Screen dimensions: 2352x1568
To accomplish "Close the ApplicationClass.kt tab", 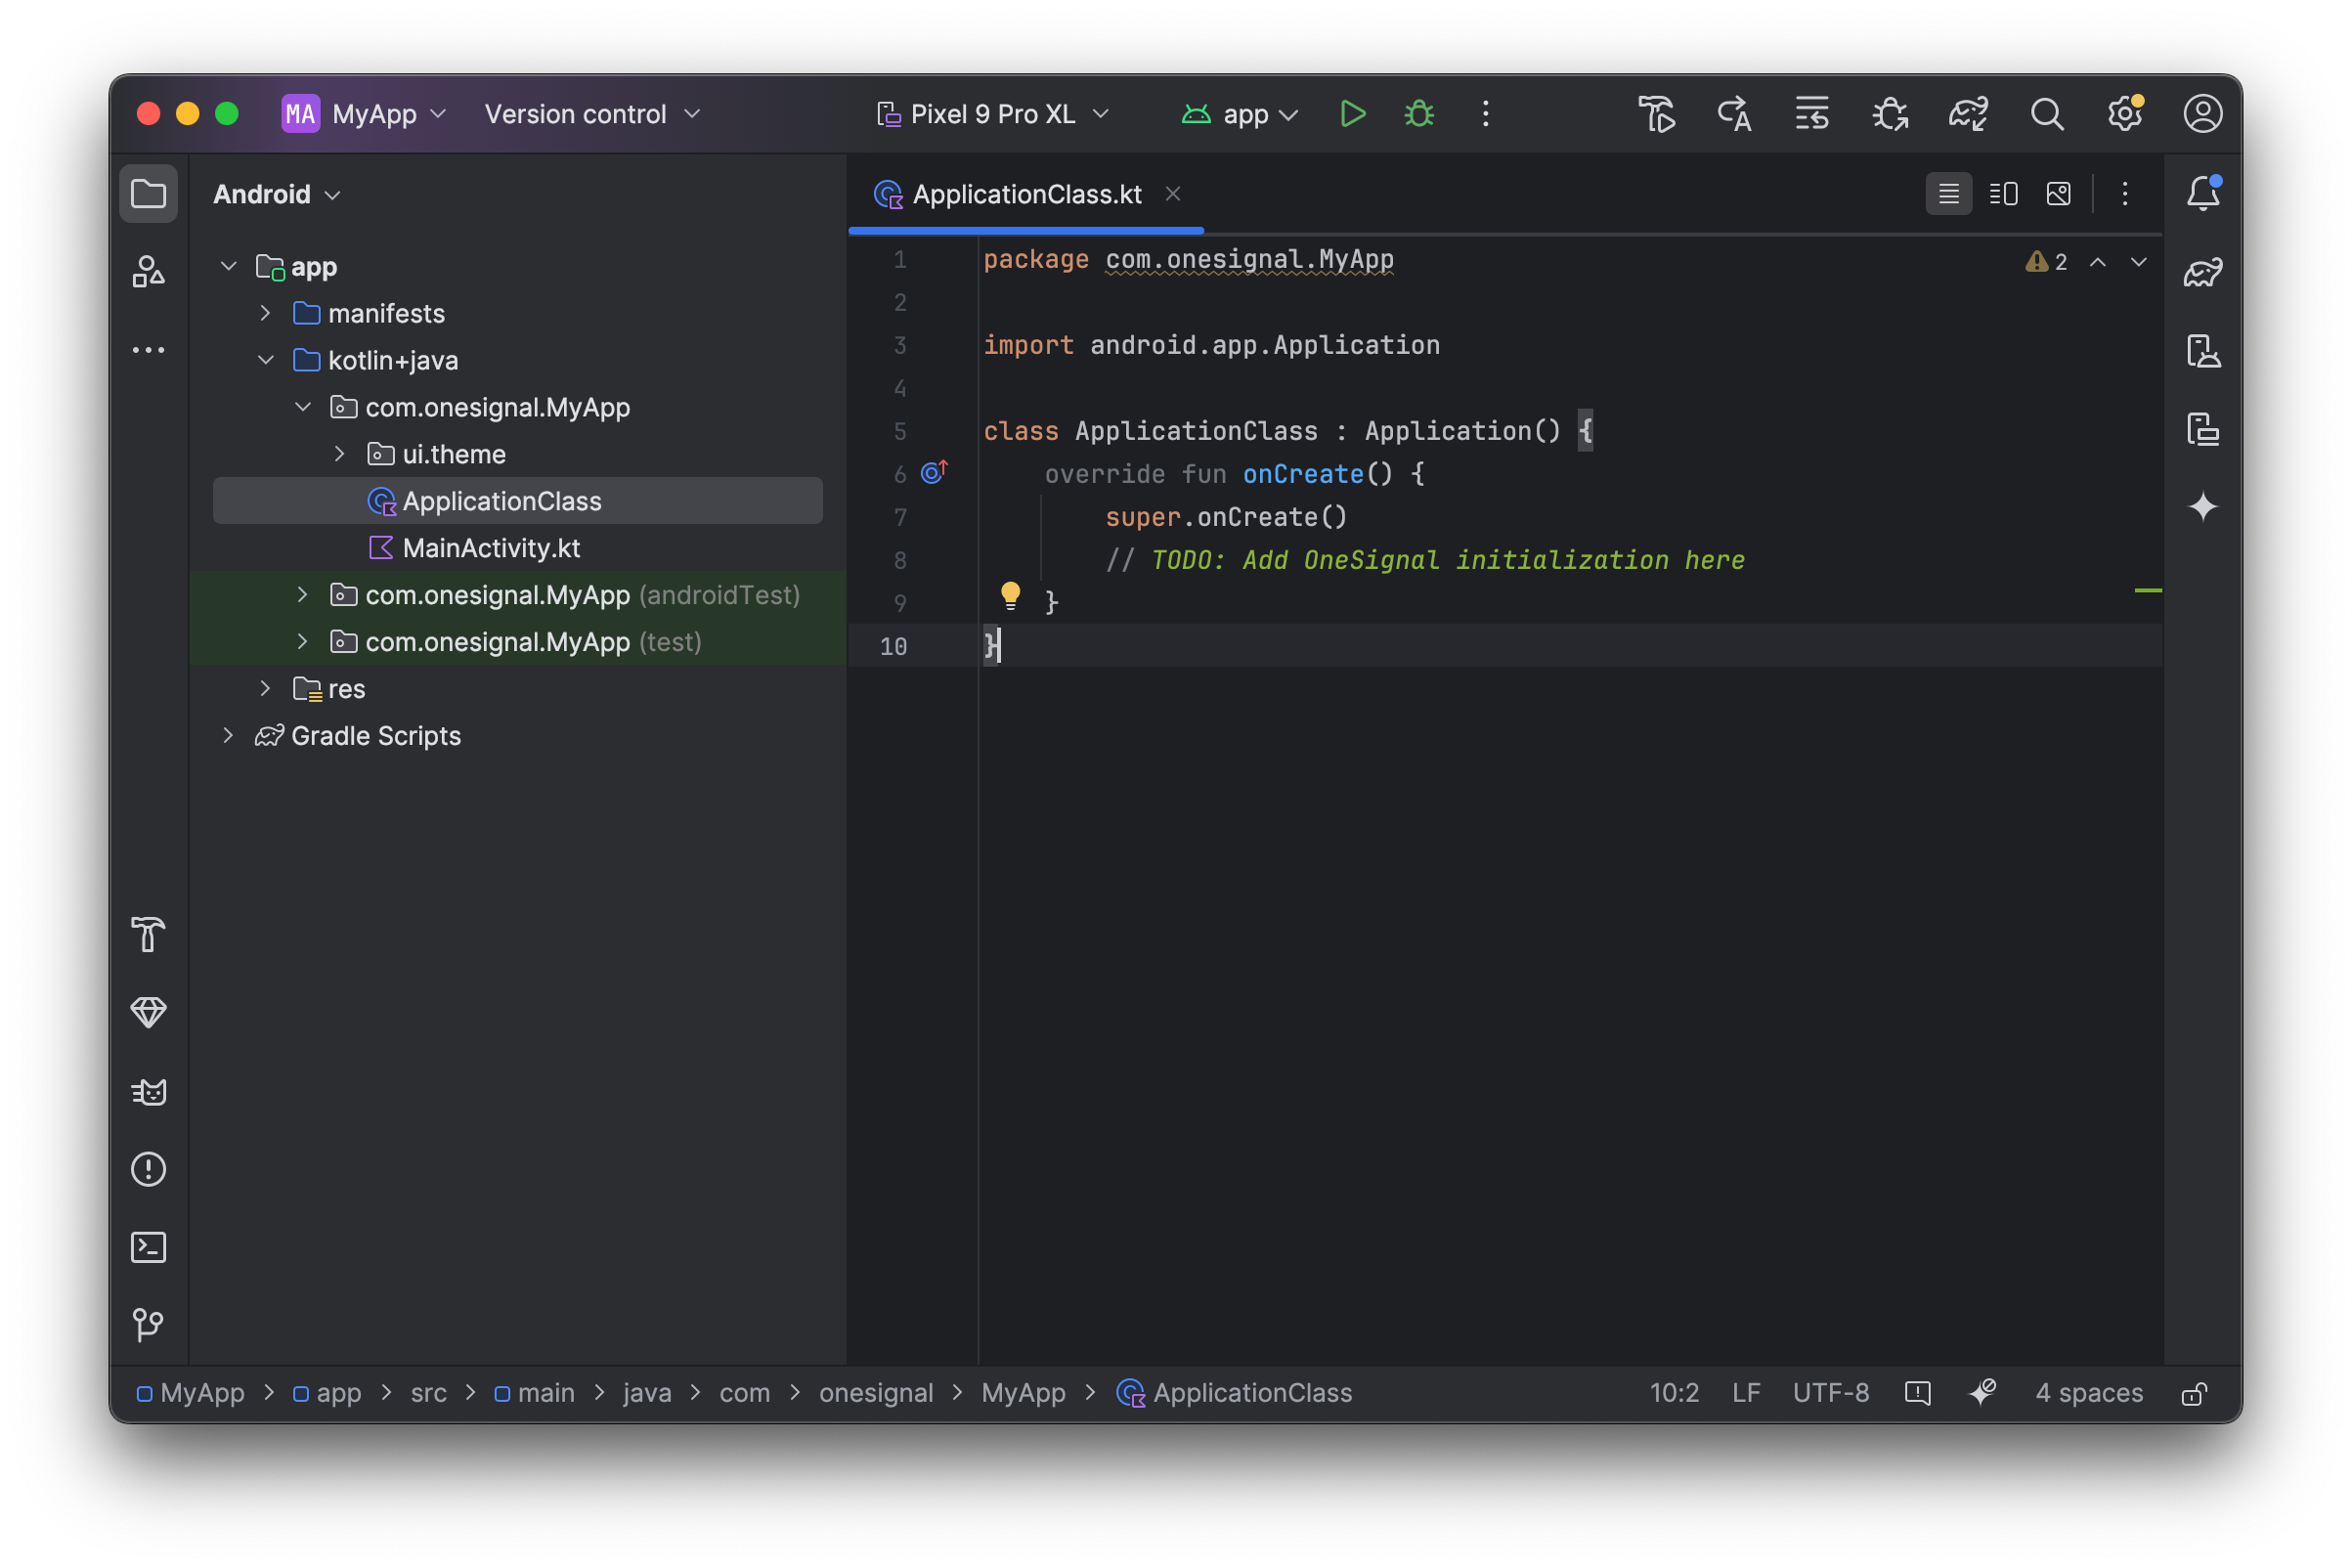I will click(x=1173, y=194).
